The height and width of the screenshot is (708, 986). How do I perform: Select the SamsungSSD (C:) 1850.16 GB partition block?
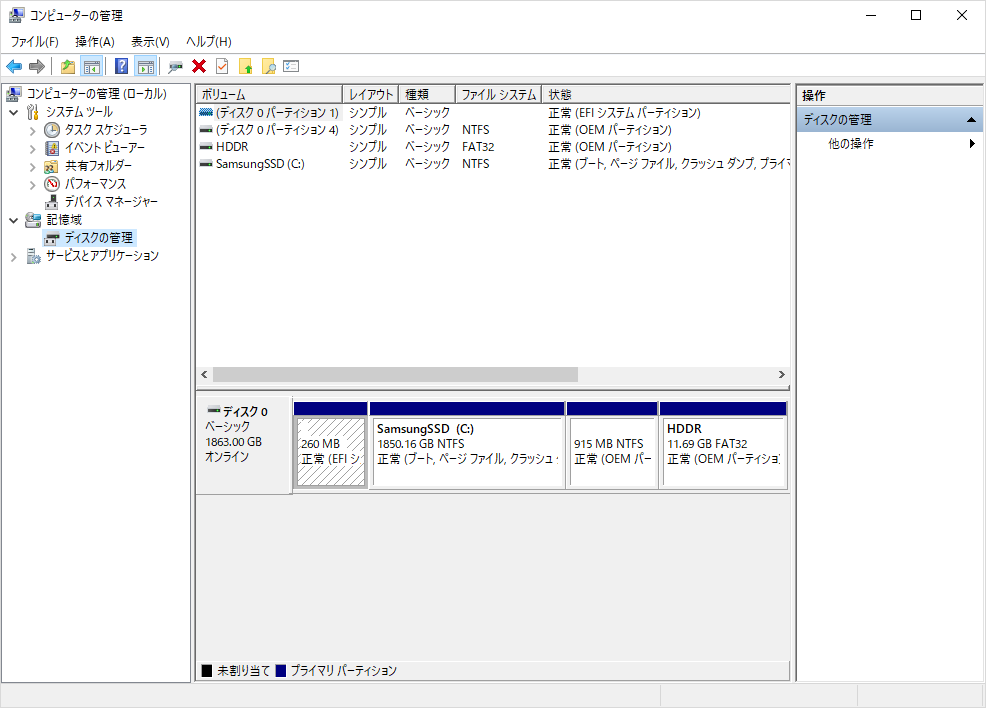[x=467, y=445]
